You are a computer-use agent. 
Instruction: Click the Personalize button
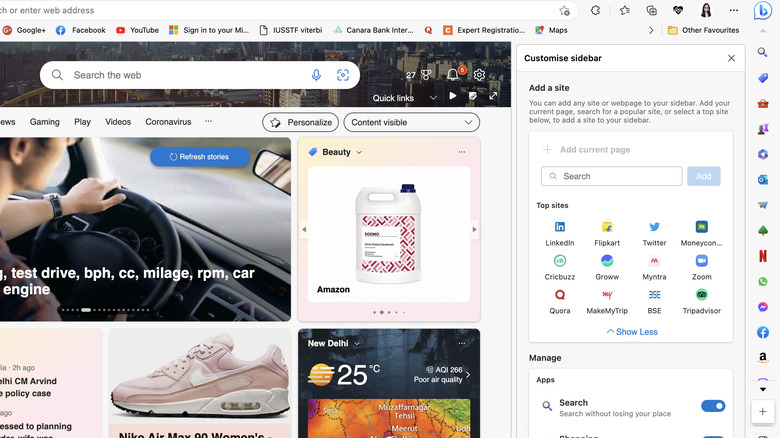(300, 122)
